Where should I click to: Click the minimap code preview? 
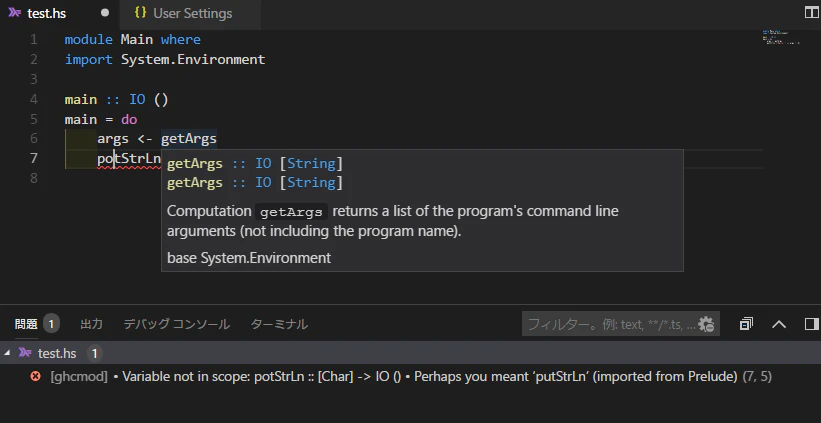pos(781,37)
